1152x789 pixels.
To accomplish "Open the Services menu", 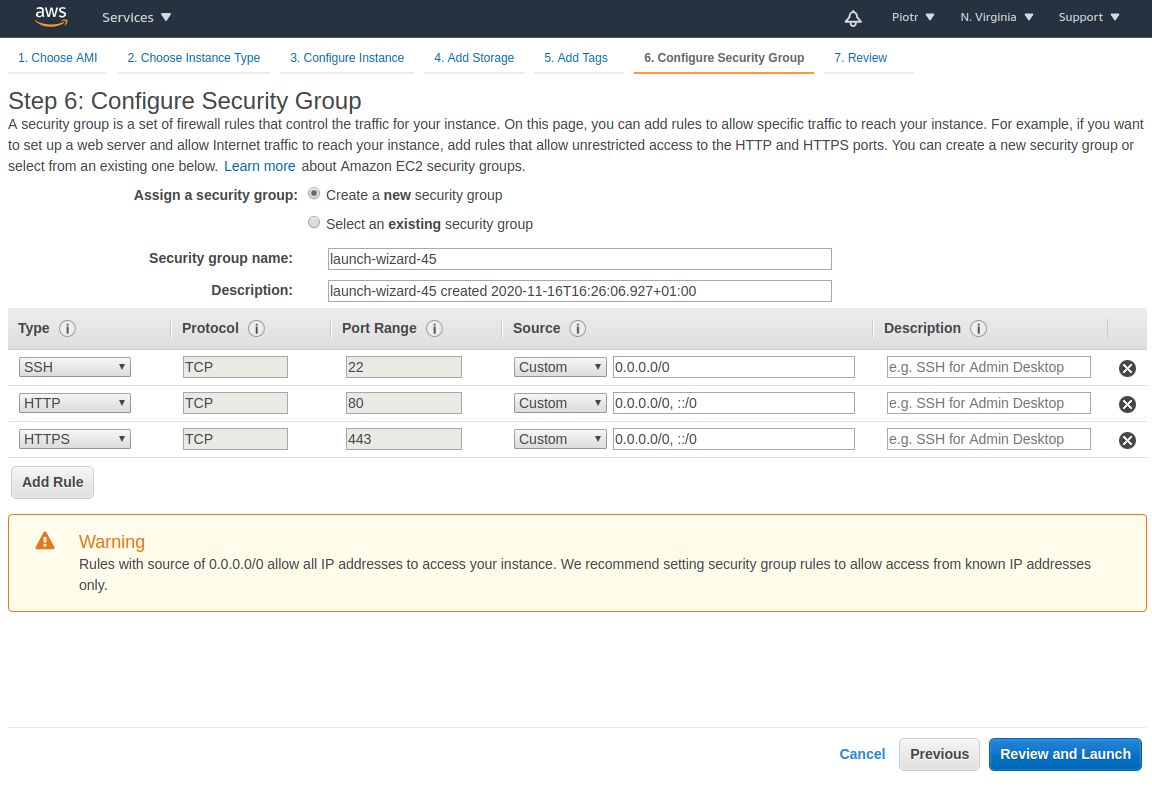I will (137, 17).
